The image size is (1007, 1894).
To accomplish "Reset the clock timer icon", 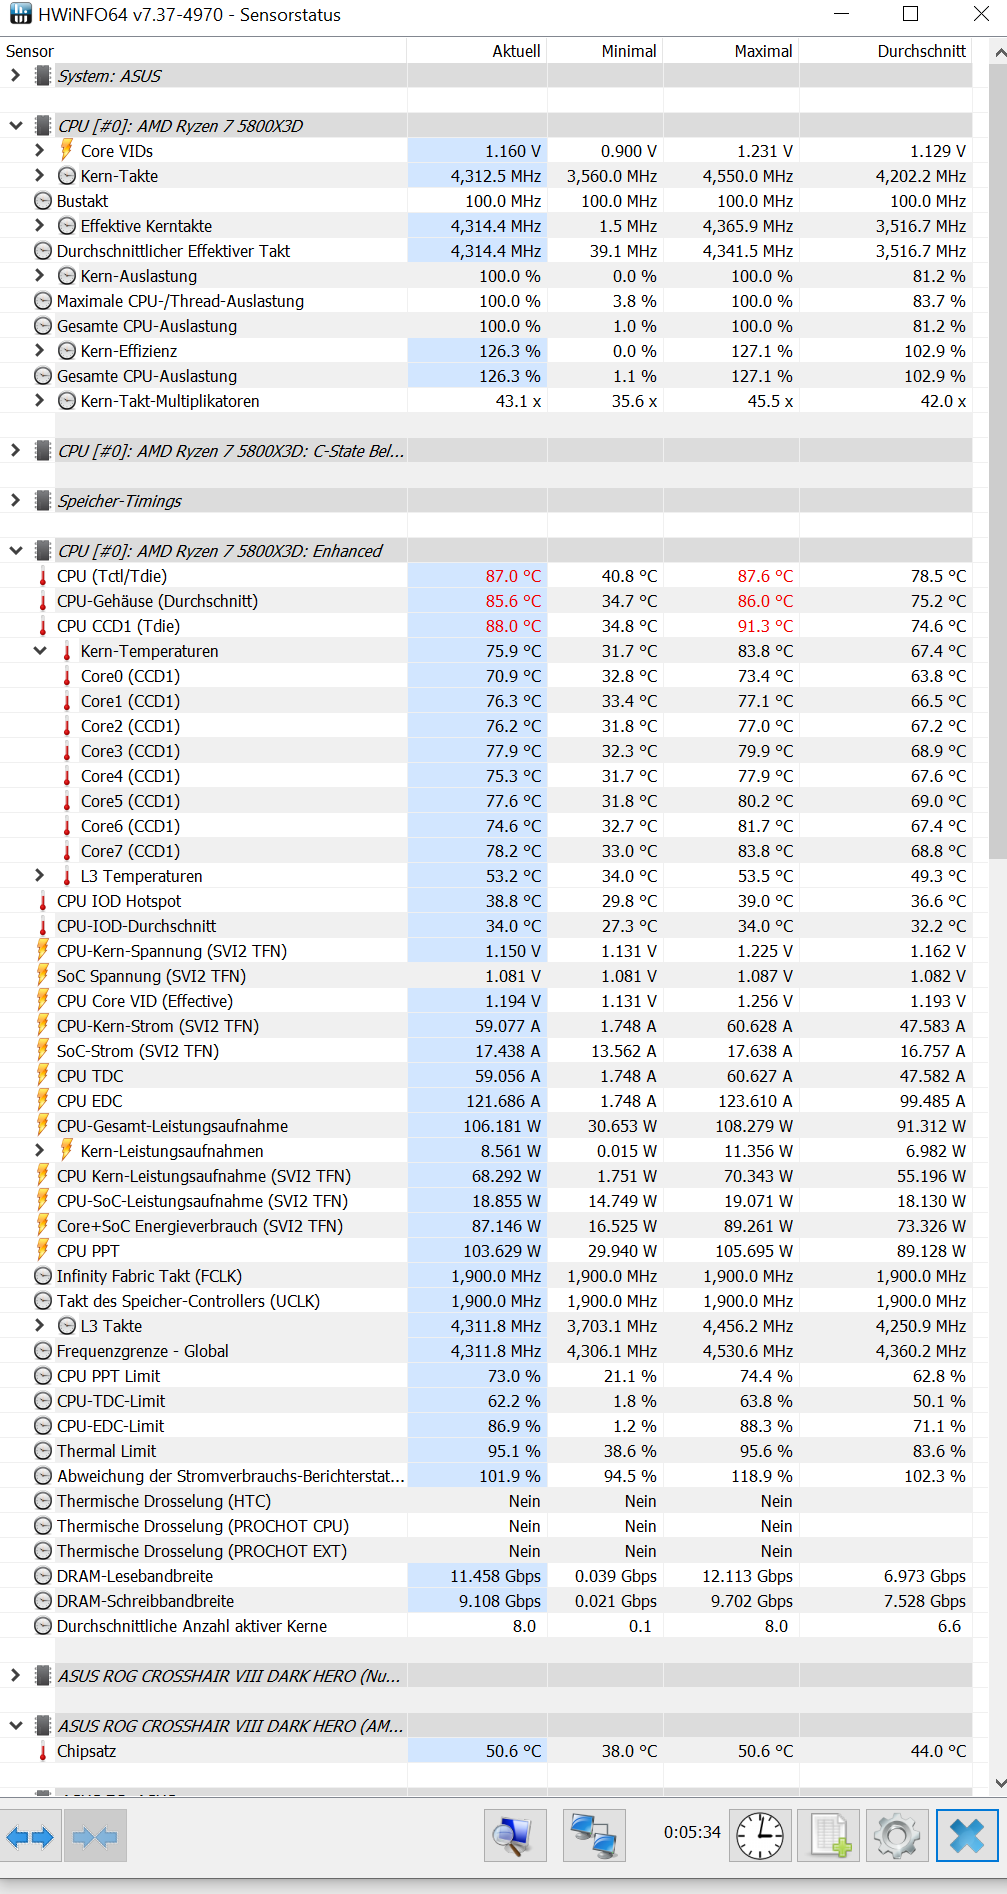I will tap(760, 1836).
